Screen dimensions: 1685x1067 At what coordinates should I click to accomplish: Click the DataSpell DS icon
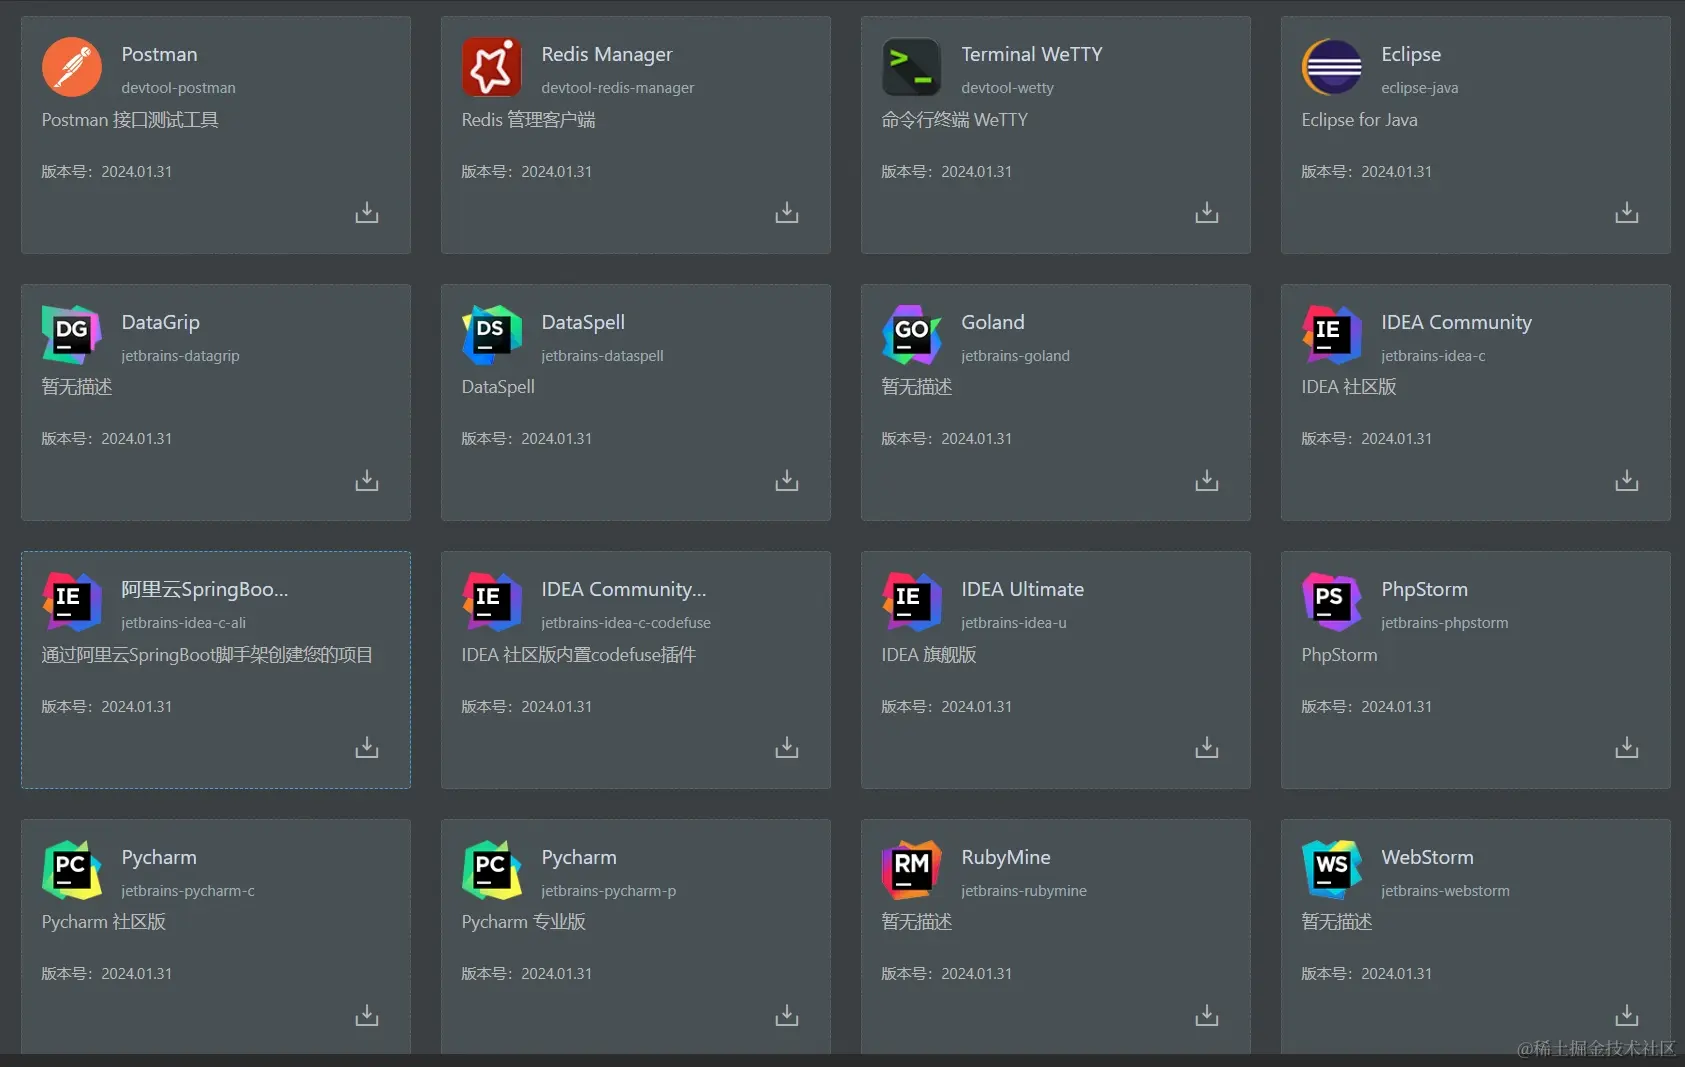(x=492, y=335)
